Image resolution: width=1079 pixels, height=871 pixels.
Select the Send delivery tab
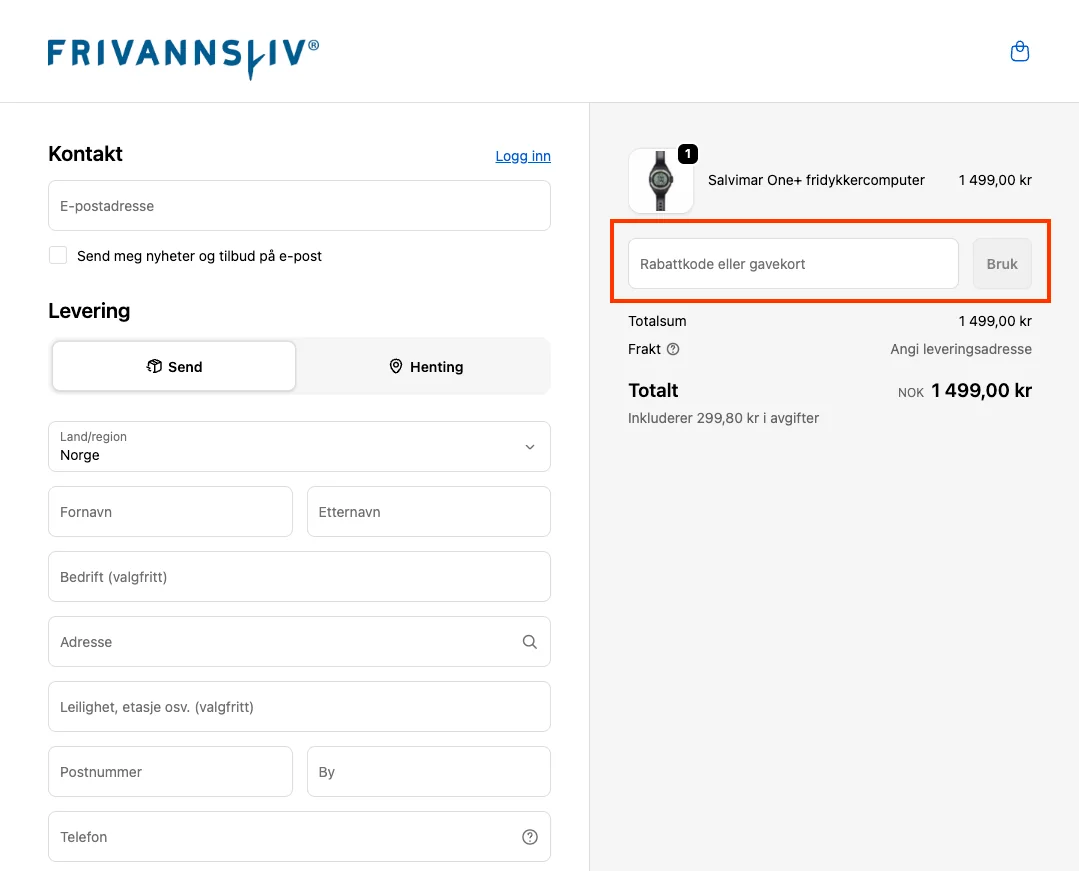174,367
